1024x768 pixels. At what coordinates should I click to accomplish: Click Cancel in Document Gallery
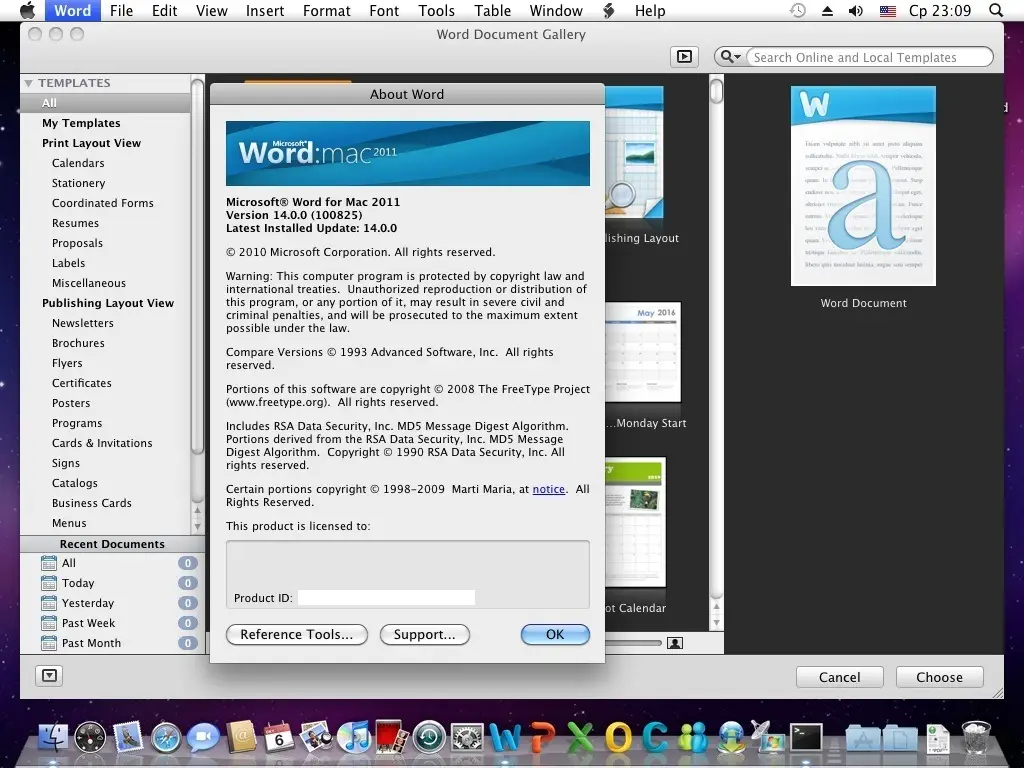[839, 677]
